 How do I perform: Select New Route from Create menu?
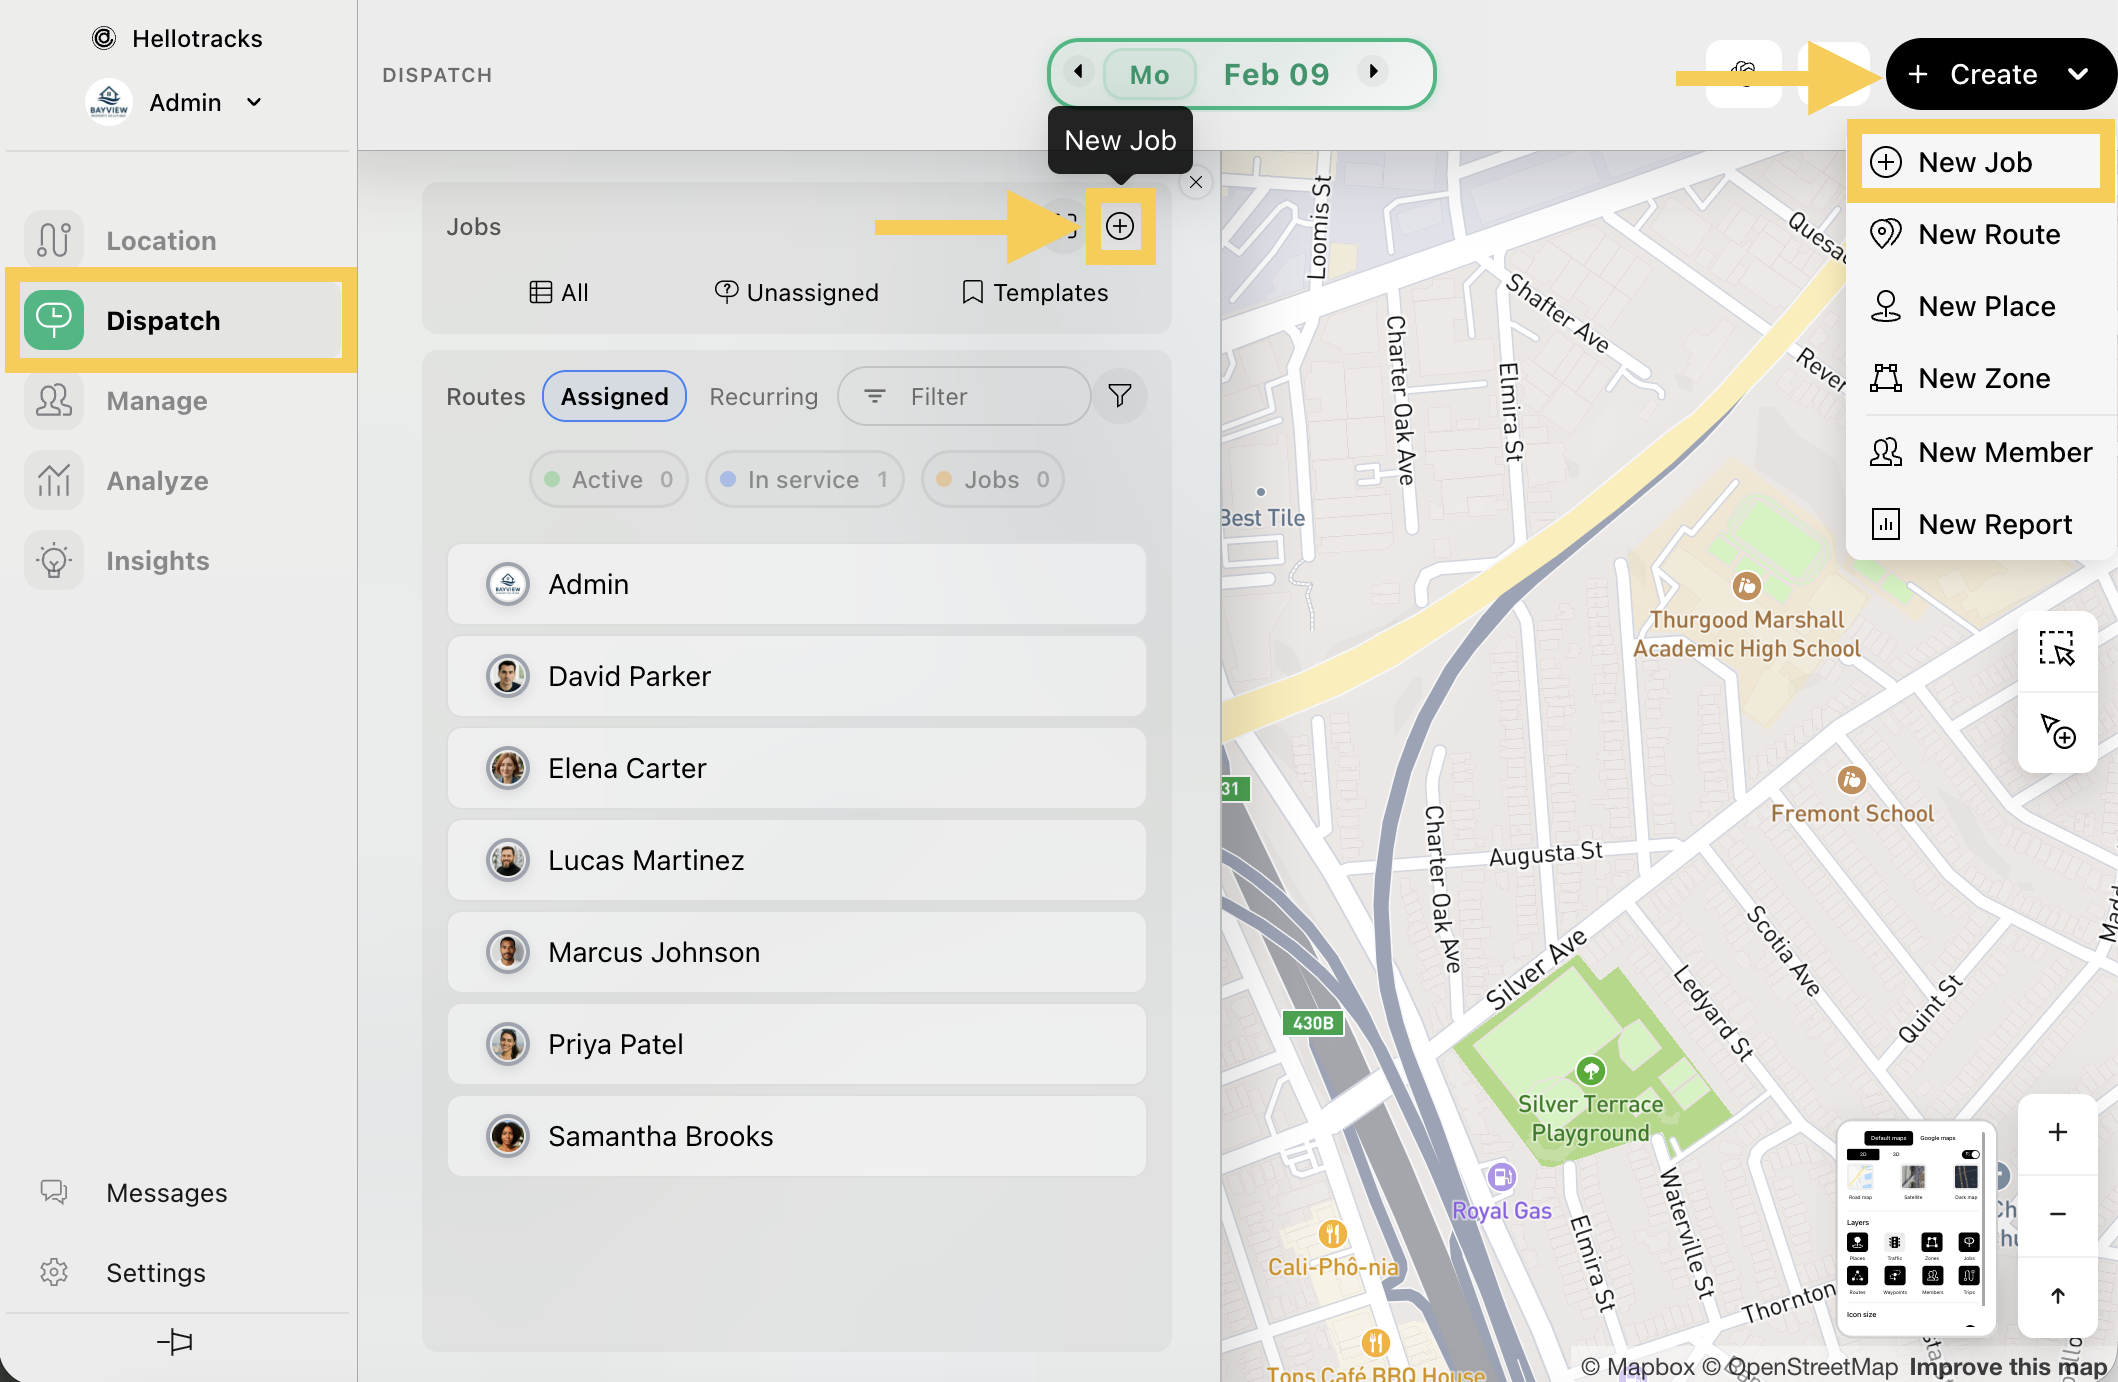(1988, 234)
